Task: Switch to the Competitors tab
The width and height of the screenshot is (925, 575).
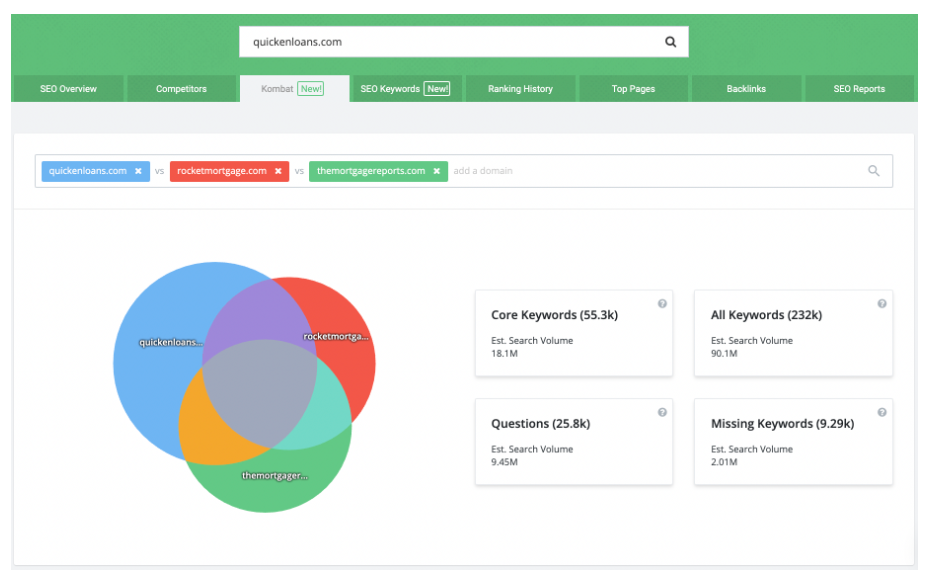Action: pyautogui.click(x=181, y=88)
